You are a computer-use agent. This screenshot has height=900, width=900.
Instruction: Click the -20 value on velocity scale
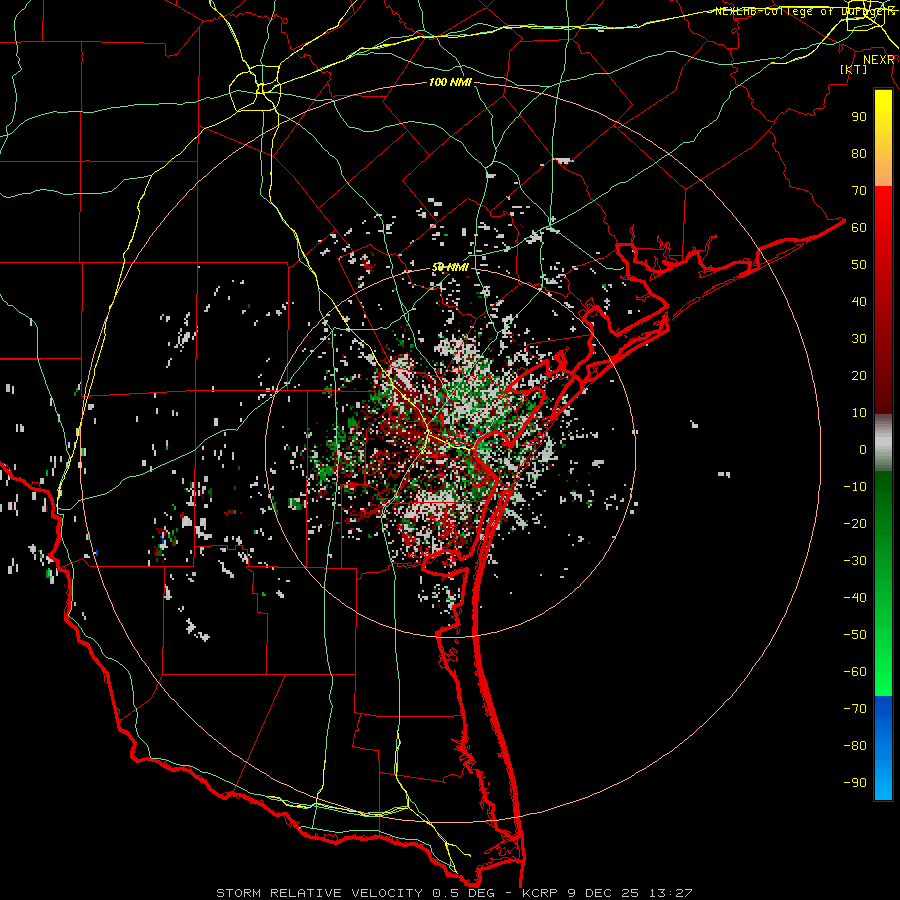click(x=855, y=524)
